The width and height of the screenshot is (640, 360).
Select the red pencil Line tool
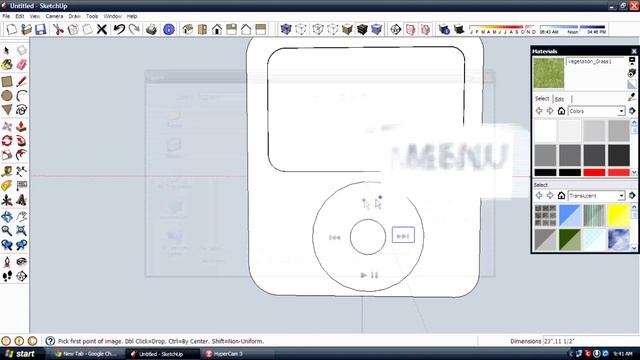coord(22,81)
